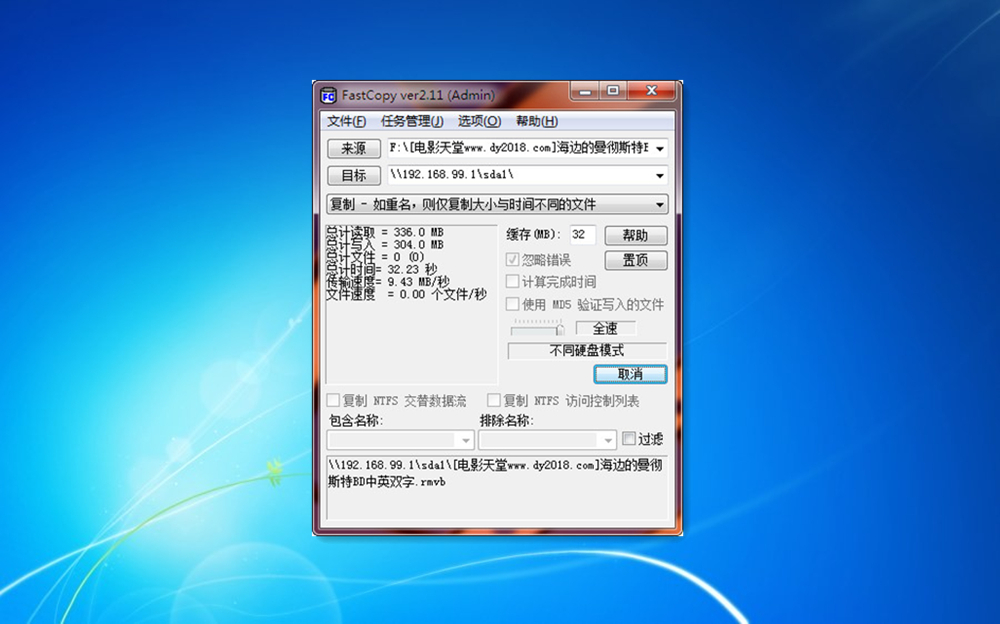Screen dimensions: 1000x624
Task: Toggle 复制 NTFS 访问控制列表 checkbox
Action: [x=494, y=400]
